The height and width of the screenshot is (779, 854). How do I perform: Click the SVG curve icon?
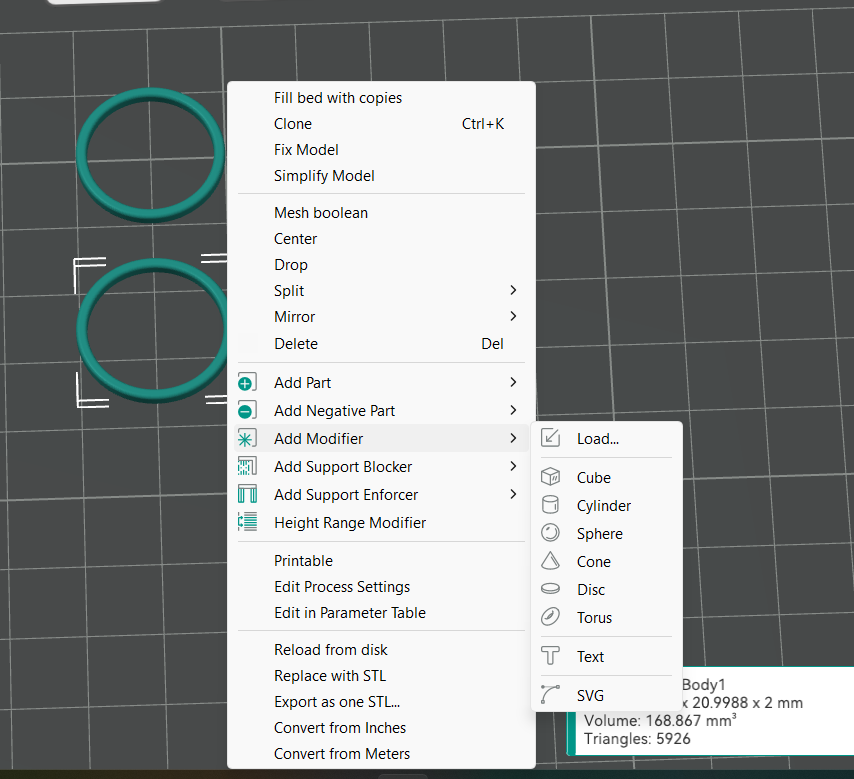550,696
